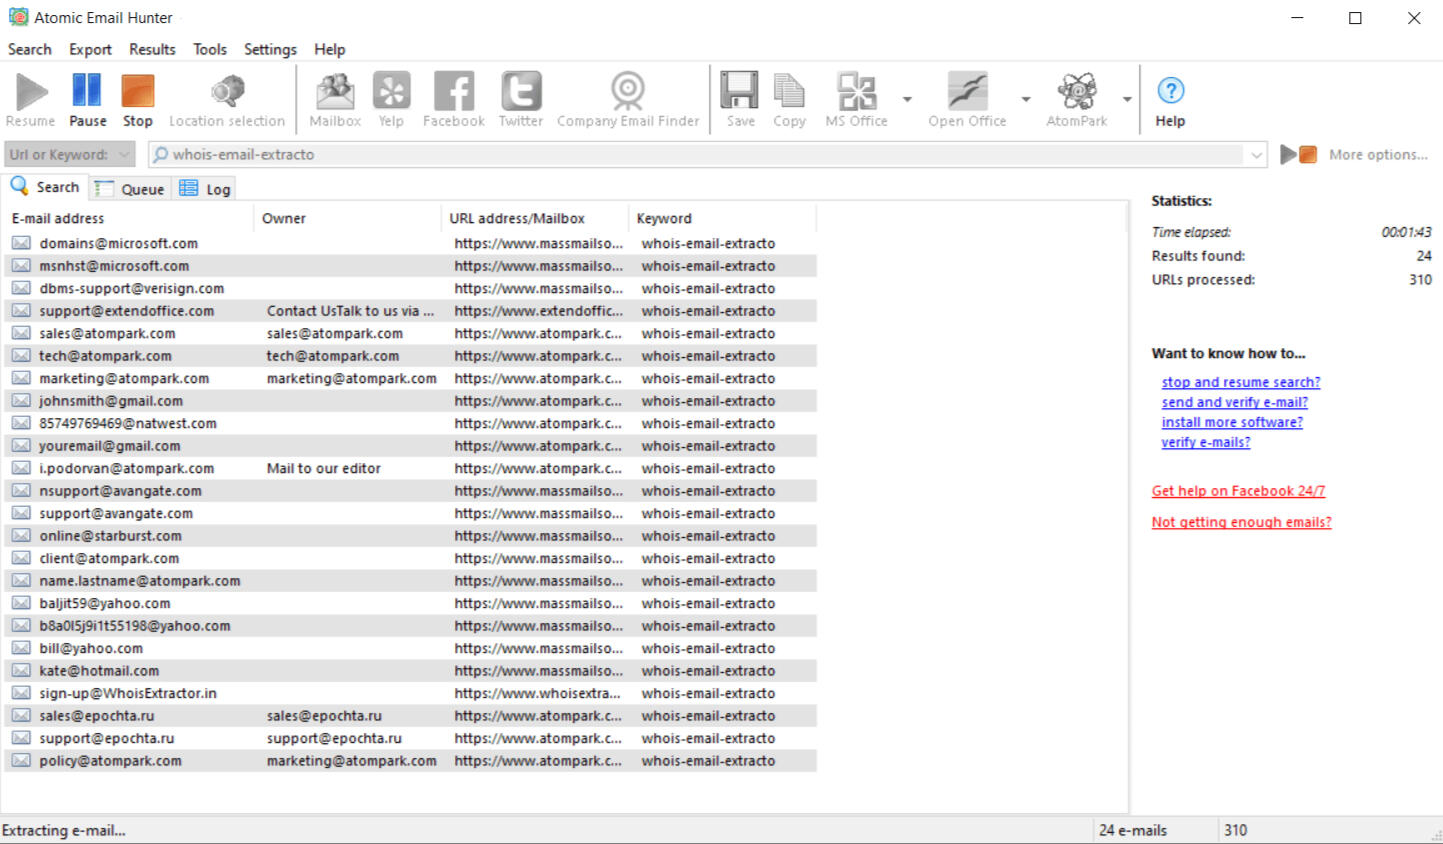Click the Save results icon

739,97
